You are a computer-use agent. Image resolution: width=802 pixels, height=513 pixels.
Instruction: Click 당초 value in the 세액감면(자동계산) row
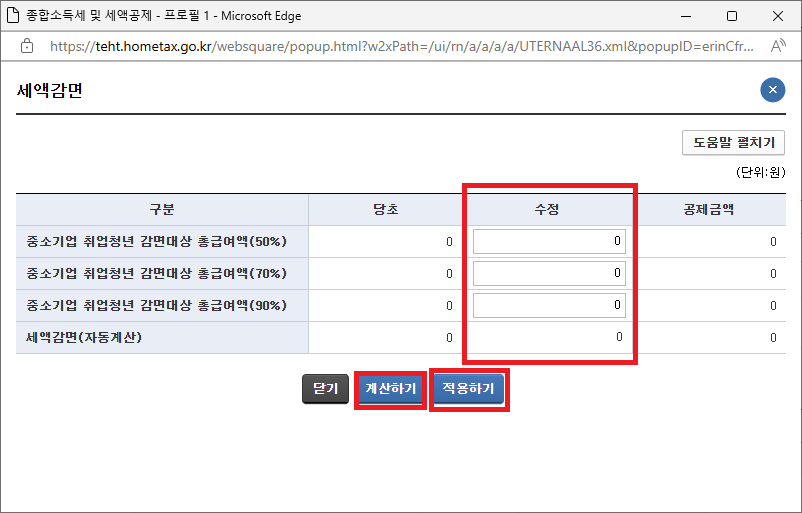click(449, 338)
